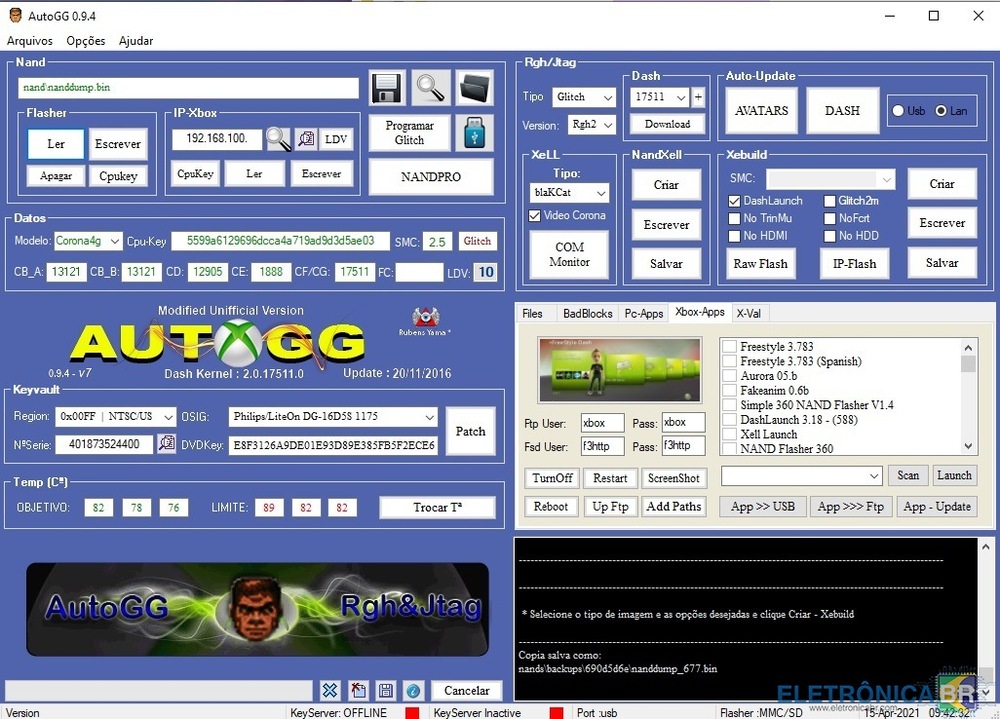This screenshot has width=1000, height=719.
Task: Open the OSIG Philips/LiteOn drive dropdown
Action: [430, 417]
